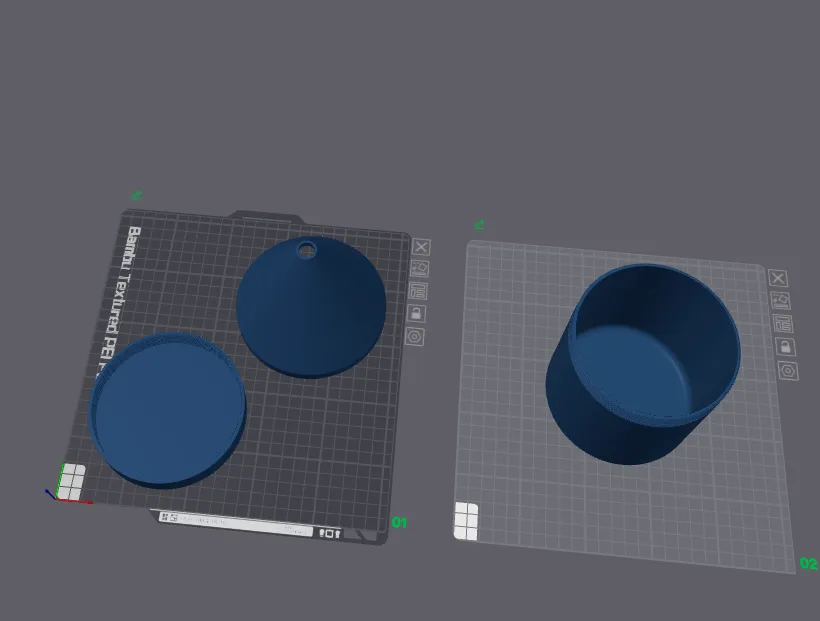Remove all objects from plate 02
This screenshot has height=621, width=820.
click(778, 278)
